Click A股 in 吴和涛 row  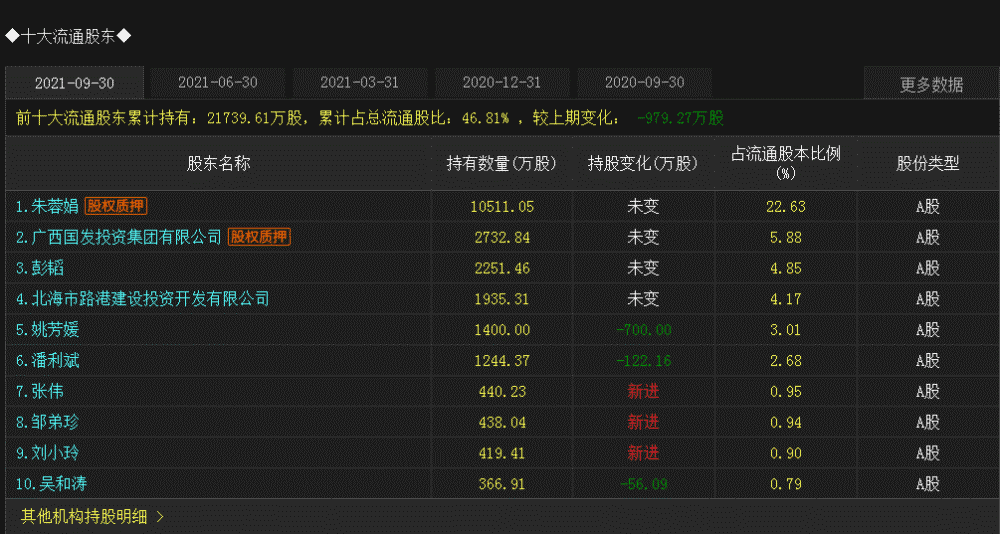click(928, 484)
